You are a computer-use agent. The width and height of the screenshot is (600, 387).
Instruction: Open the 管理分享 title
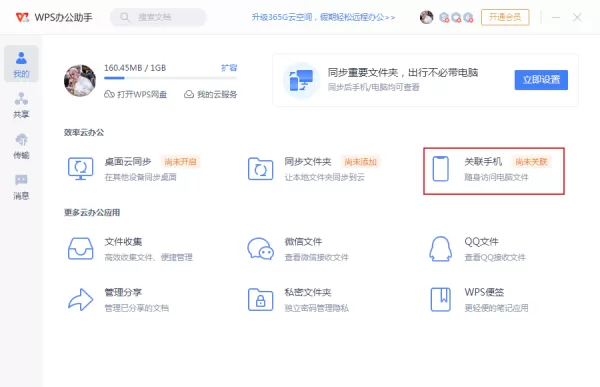coord(123,292)
